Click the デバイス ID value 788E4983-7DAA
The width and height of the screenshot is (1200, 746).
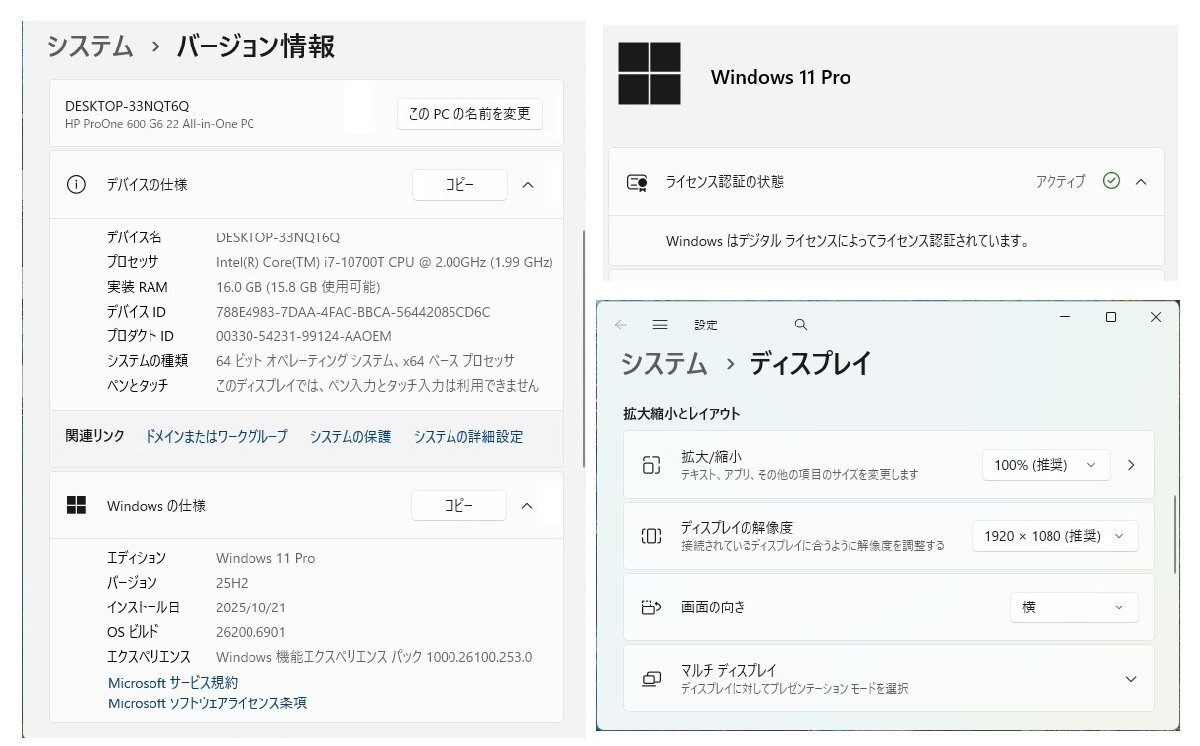(353, 312)
